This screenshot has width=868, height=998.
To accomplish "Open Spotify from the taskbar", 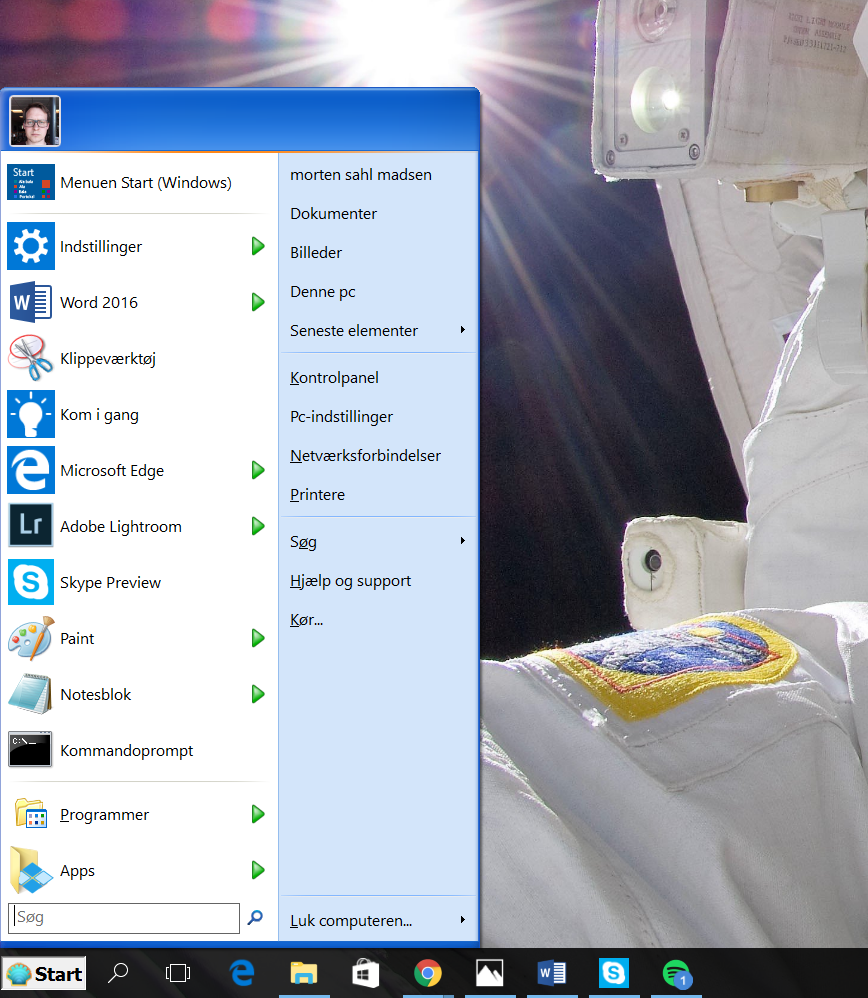I will click(x=677, y=973).
